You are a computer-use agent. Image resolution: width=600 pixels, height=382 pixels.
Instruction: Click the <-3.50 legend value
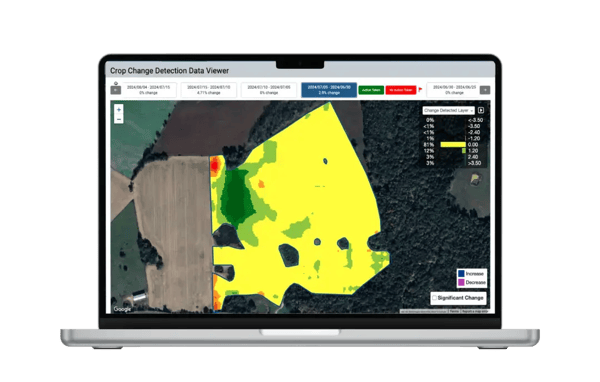(475, 120)
